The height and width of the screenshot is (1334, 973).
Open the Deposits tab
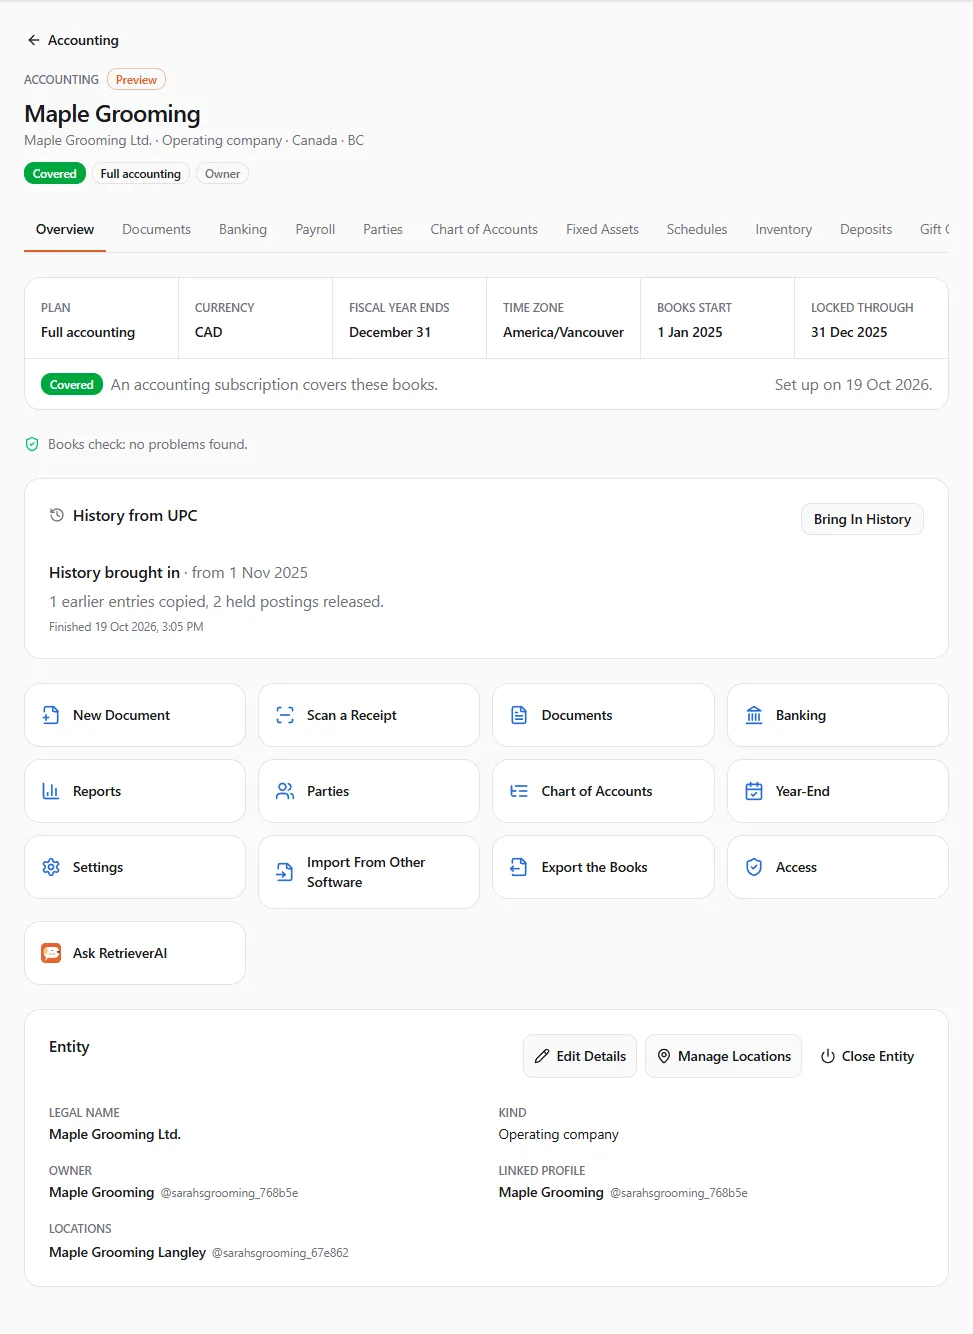click(x=866, y=229)
